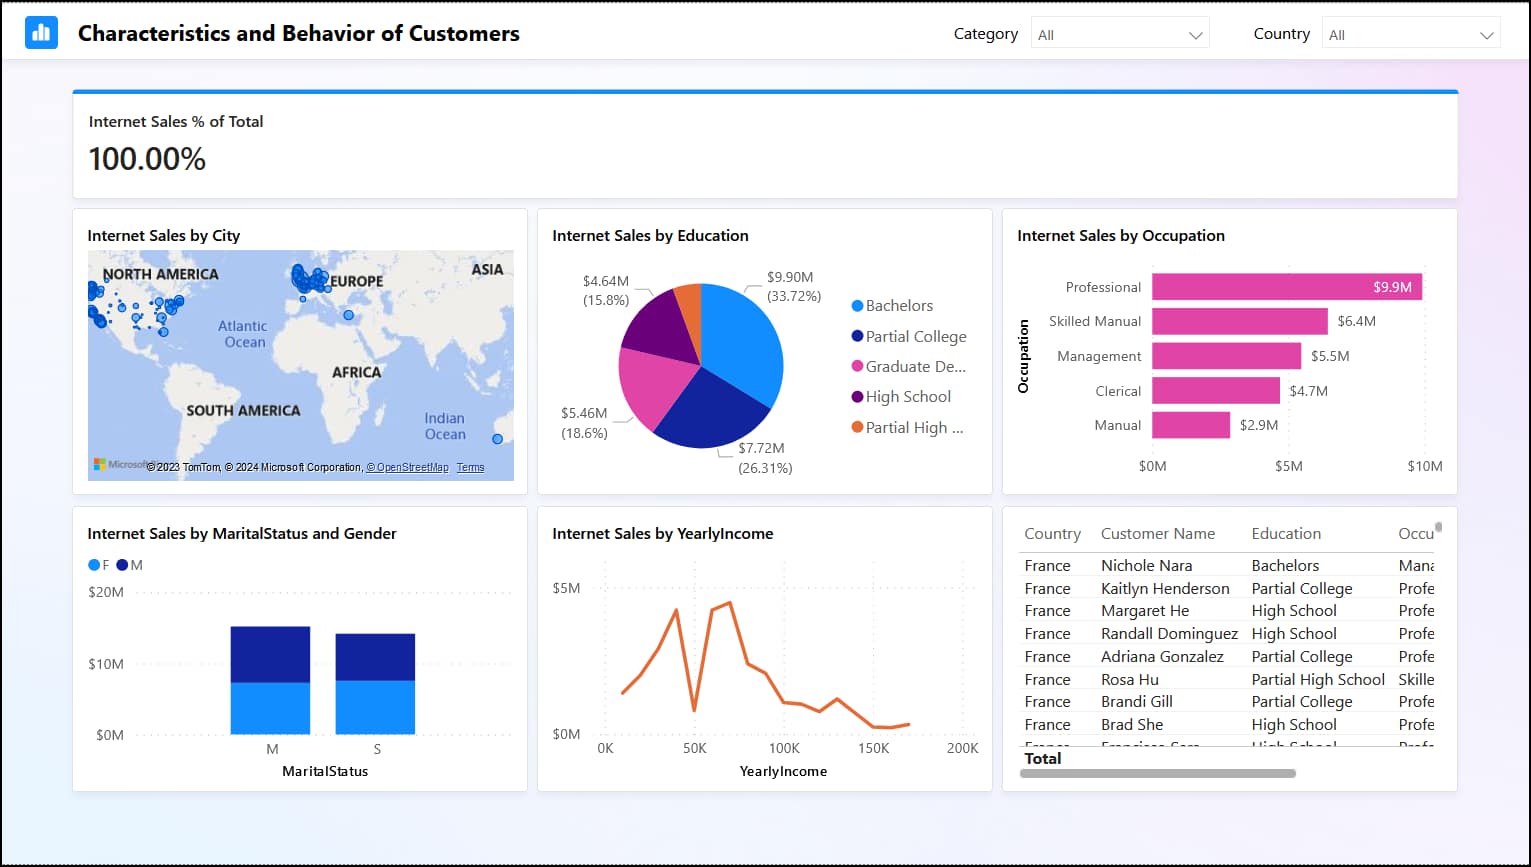The width and height of the screenshot is (1531, 867).
Task: Click the blue bar-chart logo in the header
Action: tap(40, 33)
